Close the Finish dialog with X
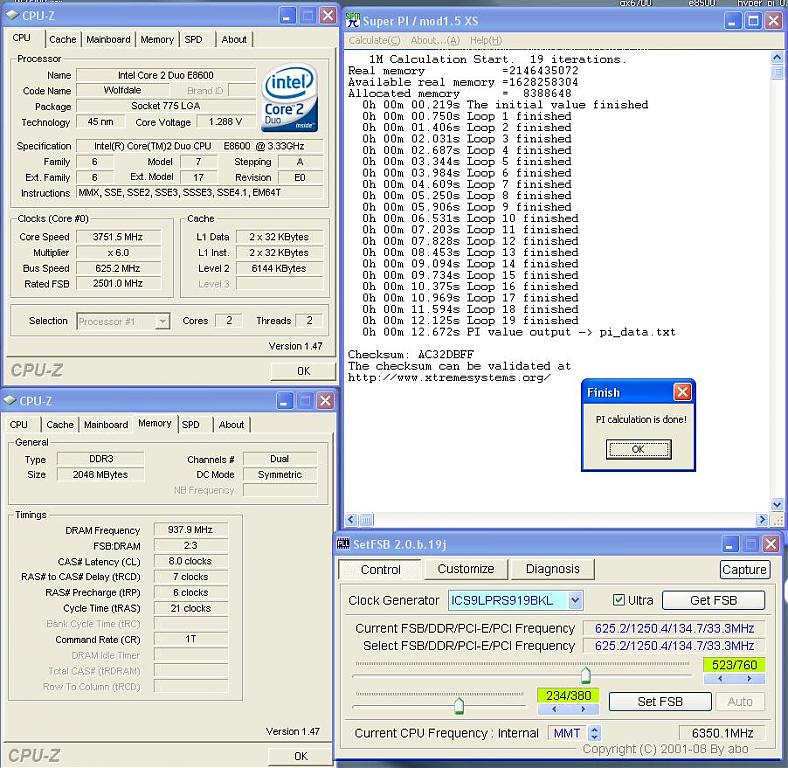 pos(682,392)
